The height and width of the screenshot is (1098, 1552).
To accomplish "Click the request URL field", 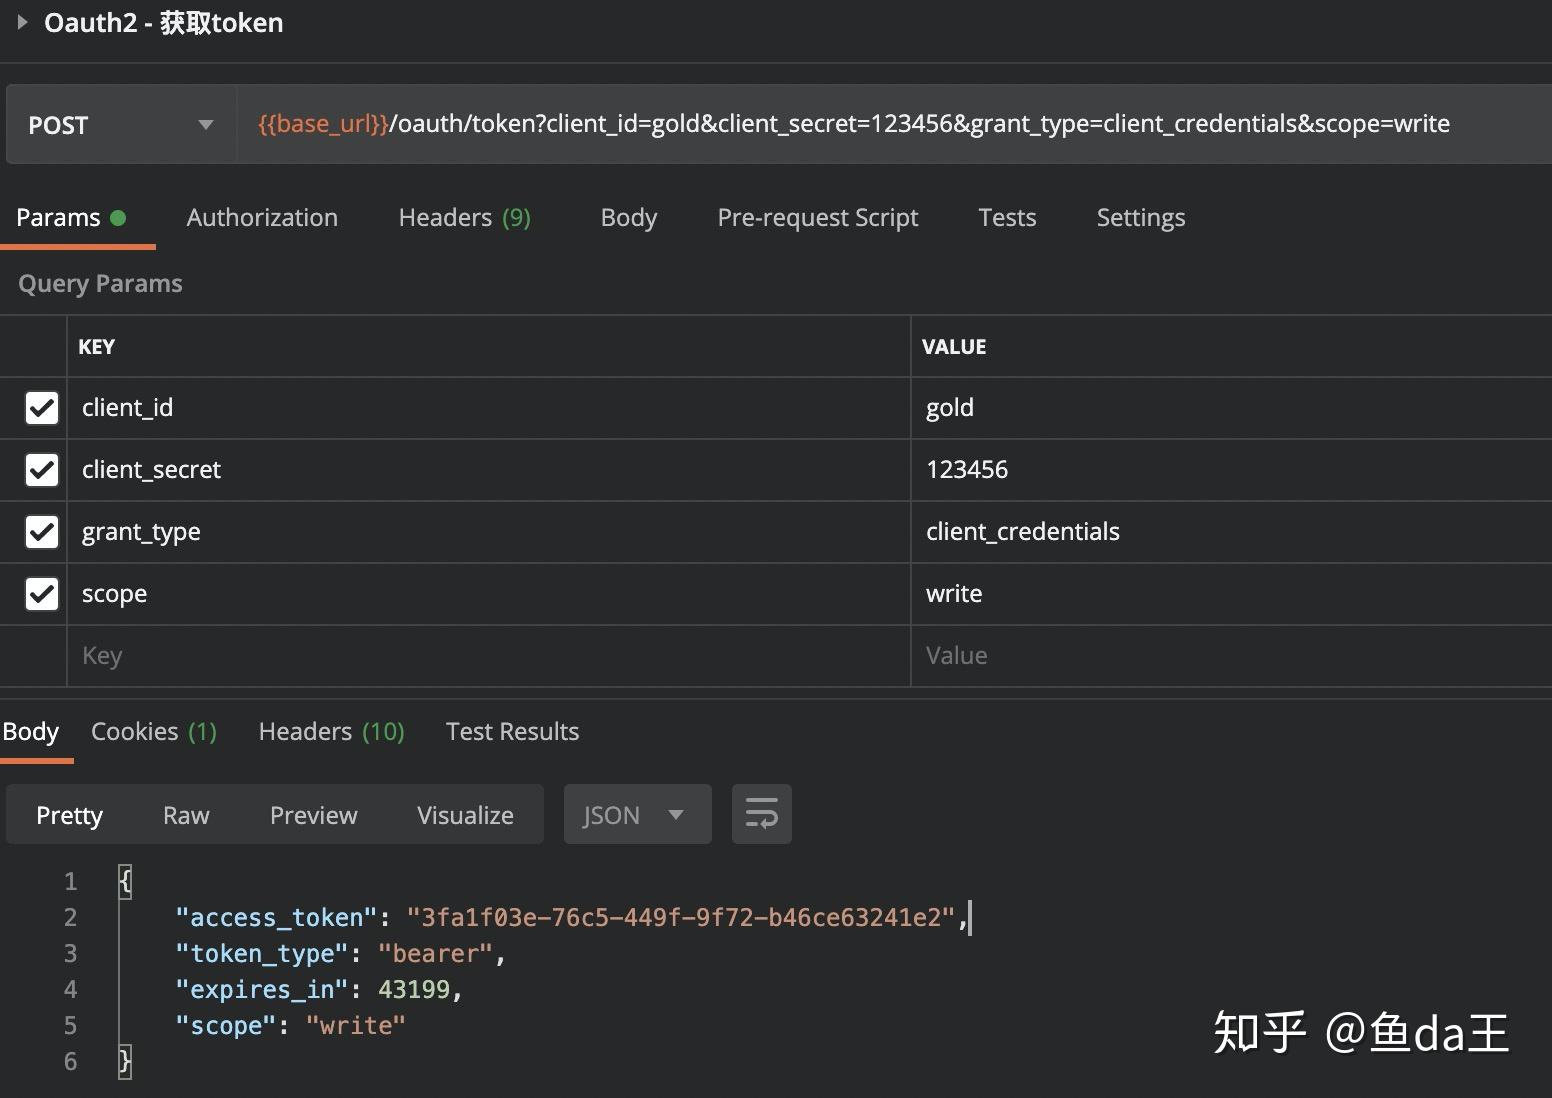I will point(894,124).
